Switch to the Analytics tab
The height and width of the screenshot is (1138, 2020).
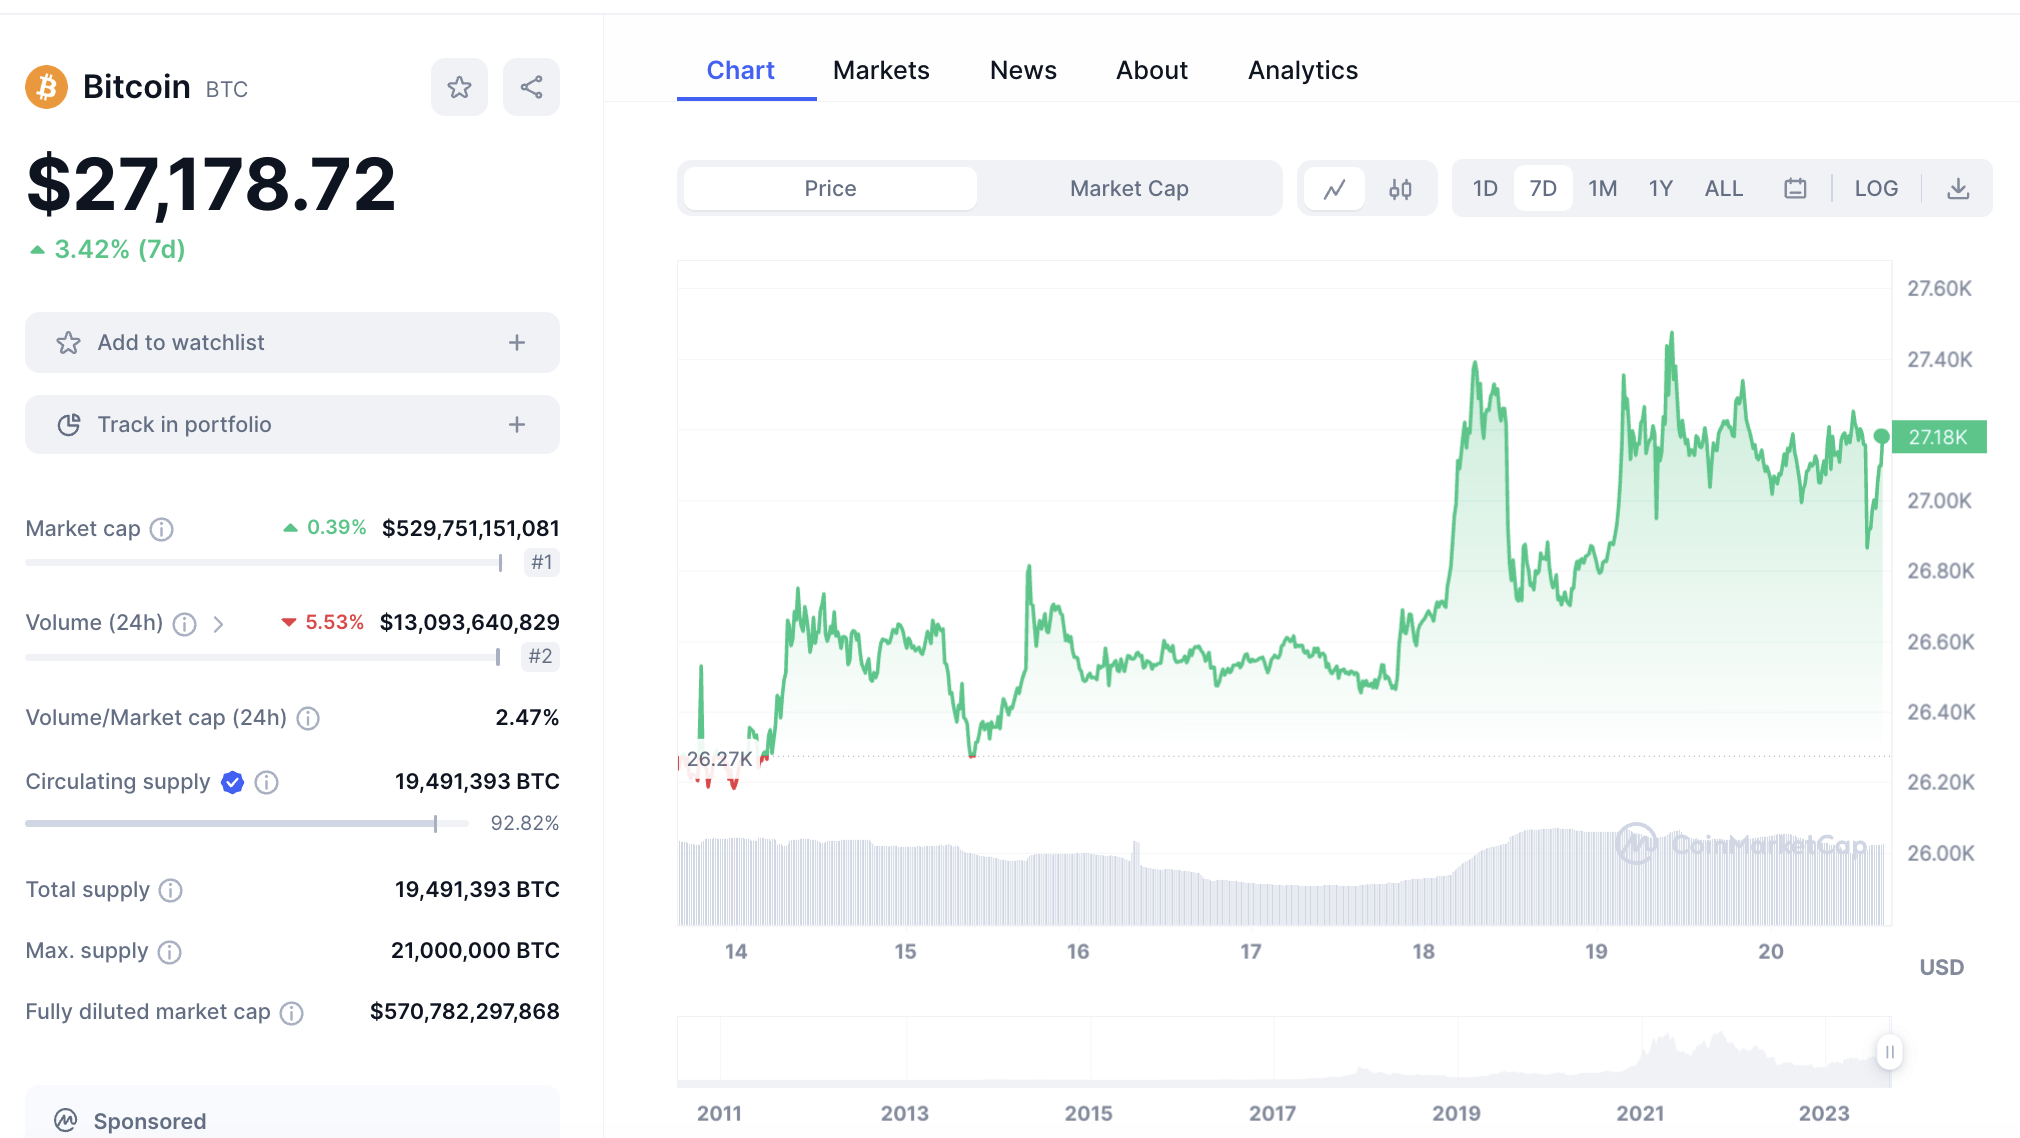pyautogui.click(x=1302, y=70)
